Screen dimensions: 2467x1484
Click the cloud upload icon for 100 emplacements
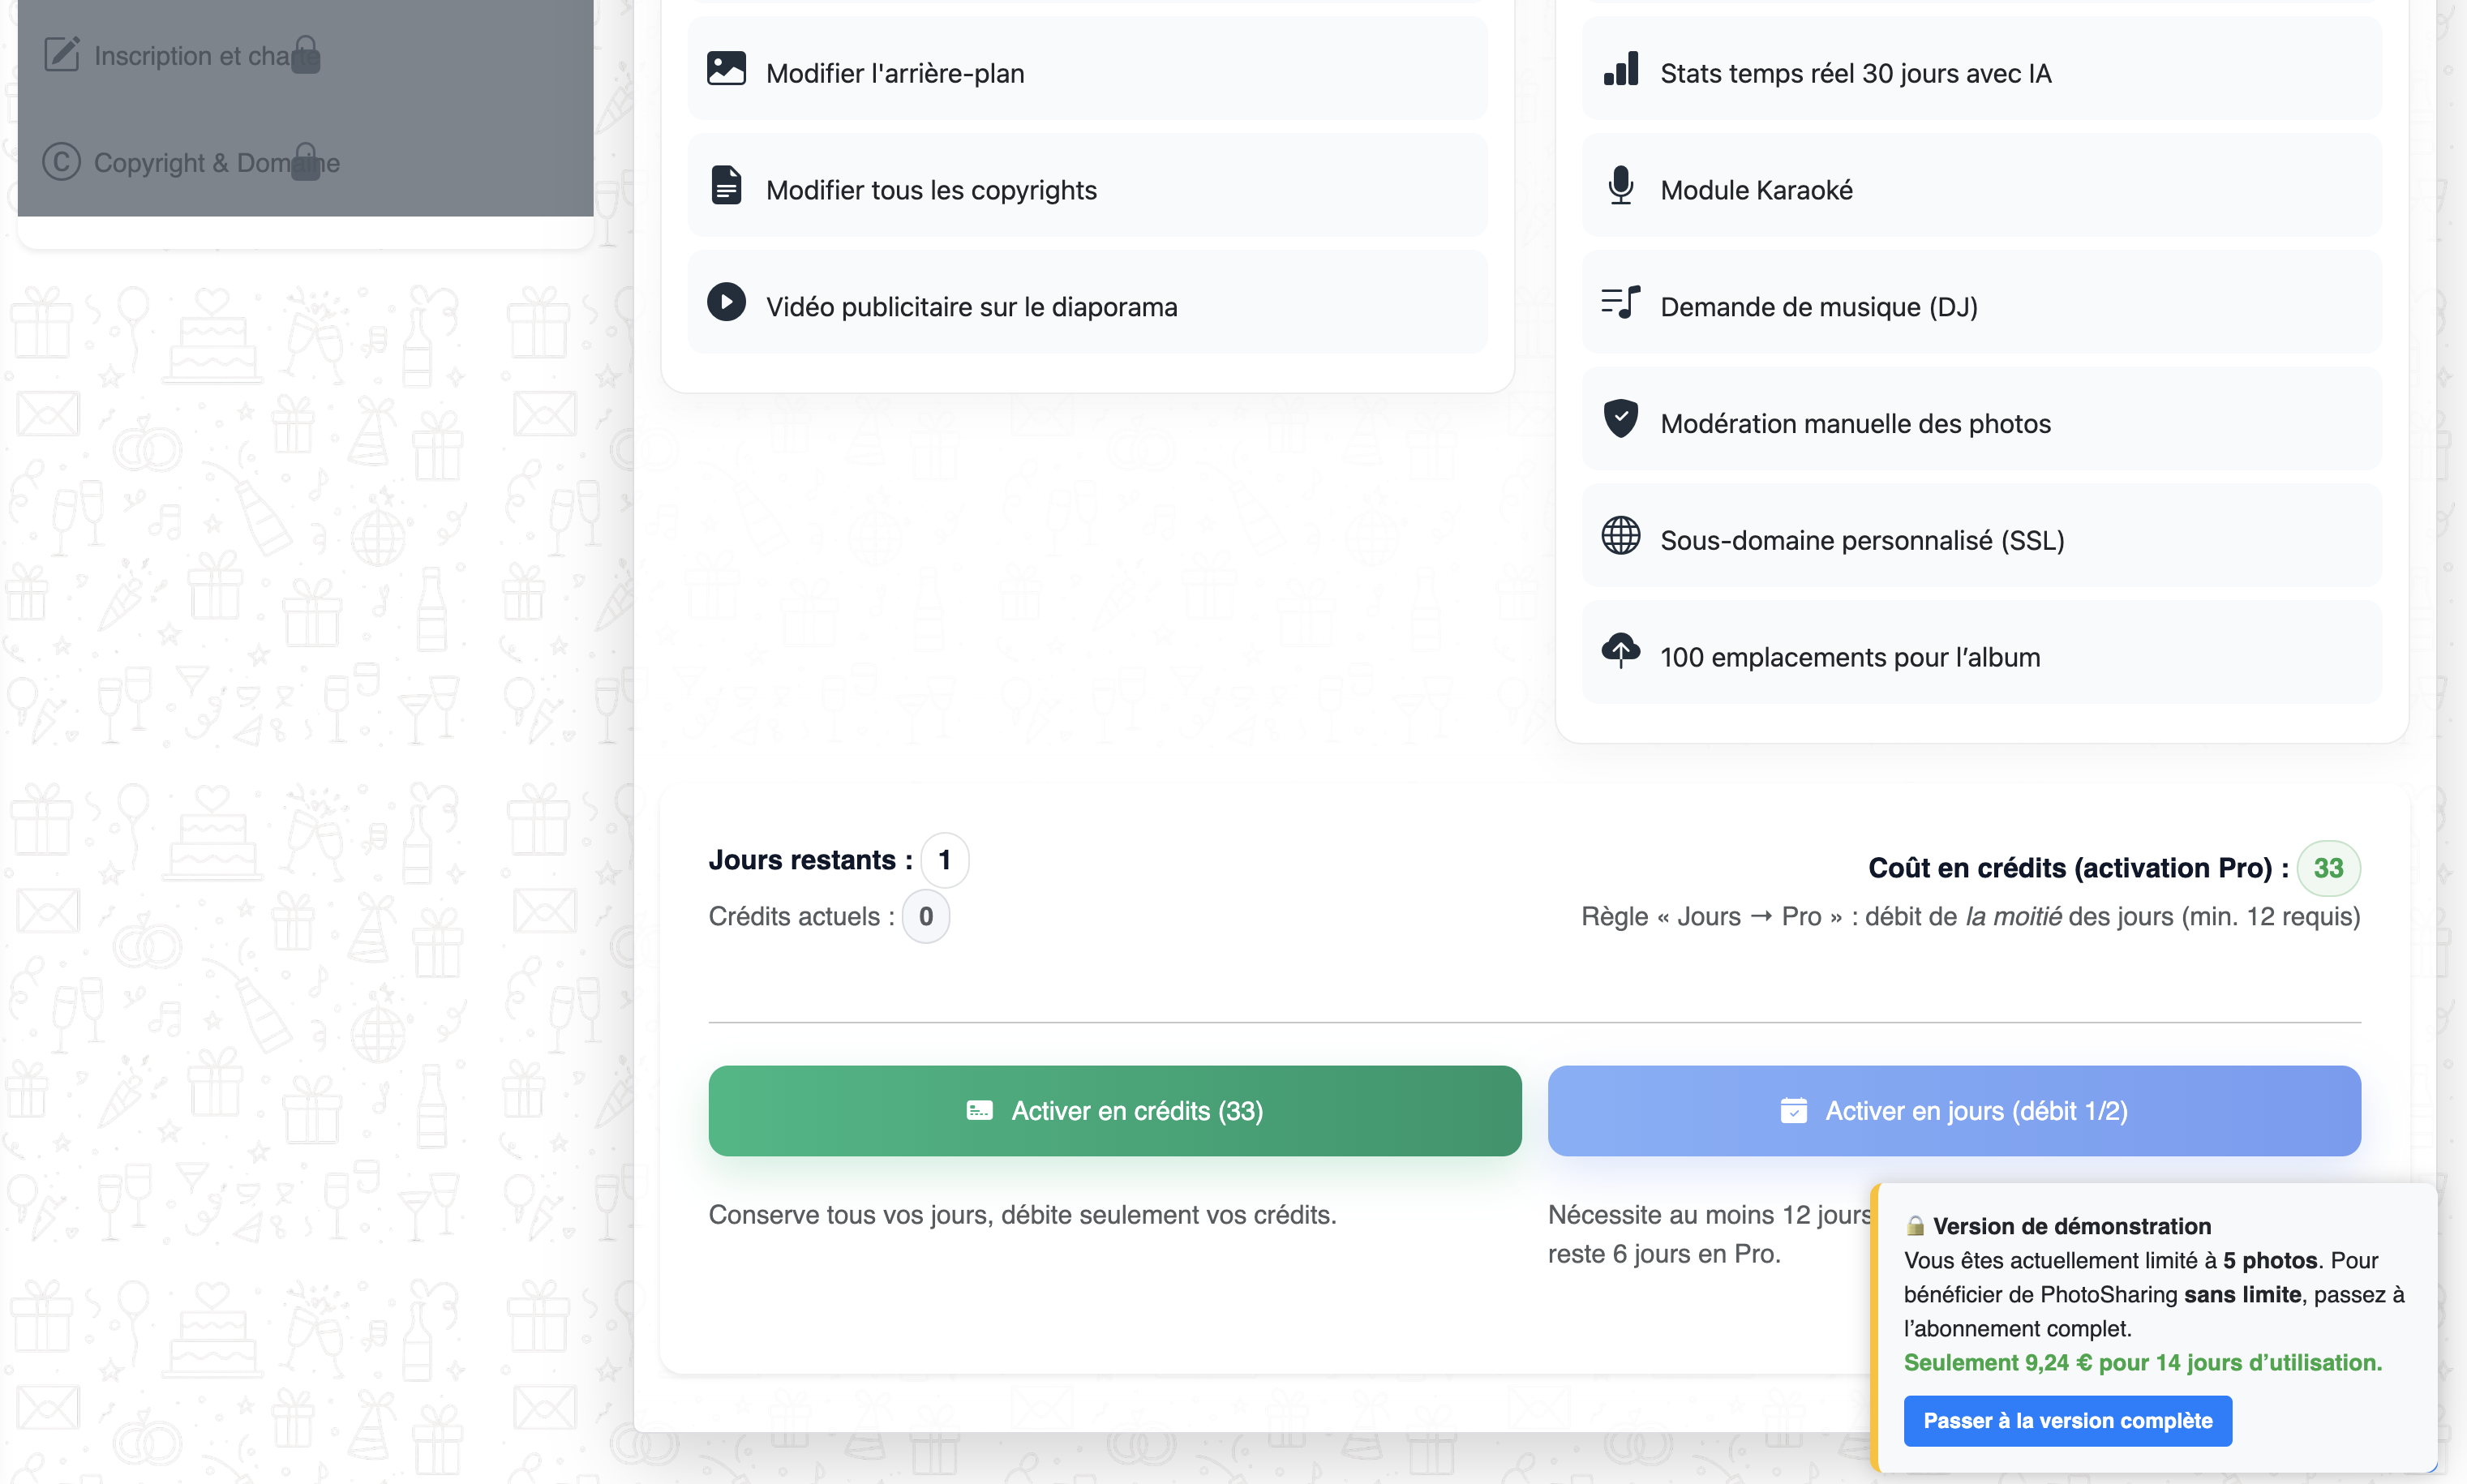click(1621, 651)
